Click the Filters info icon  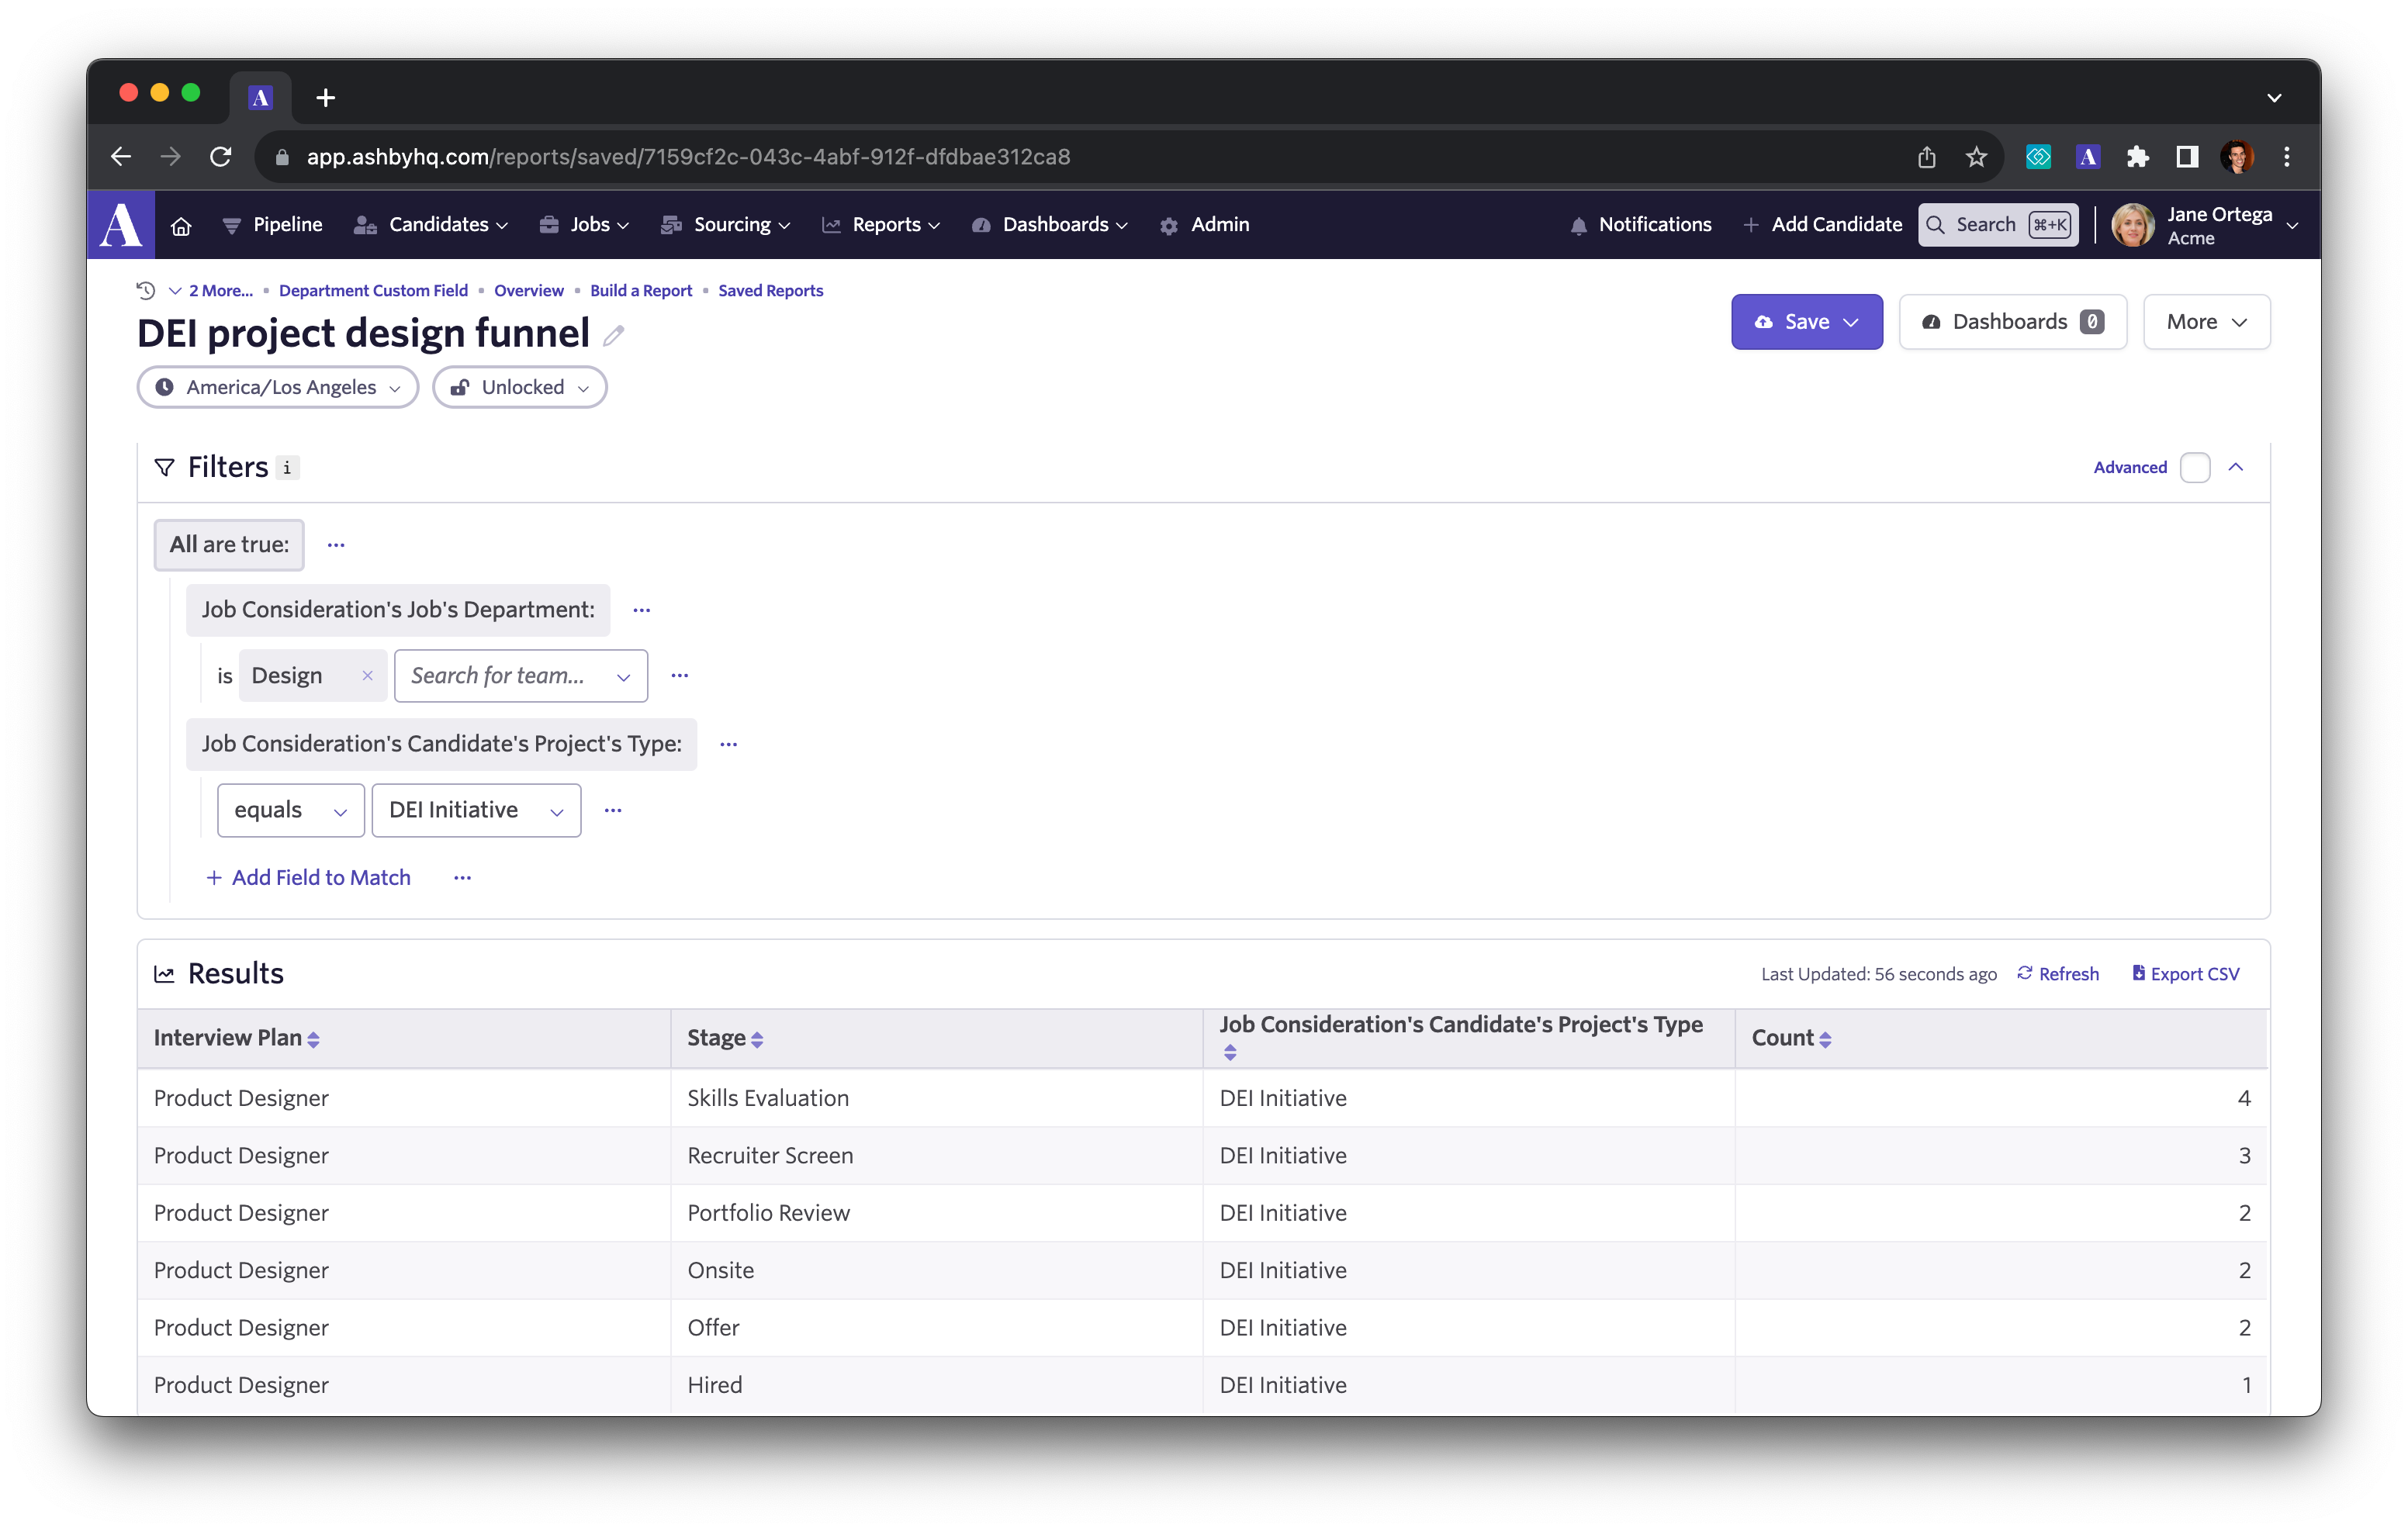tap(287, 468)
